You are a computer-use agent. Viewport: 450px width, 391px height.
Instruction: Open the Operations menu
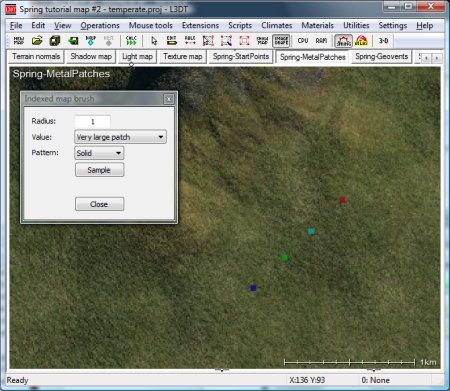click(x=100, y=25)
